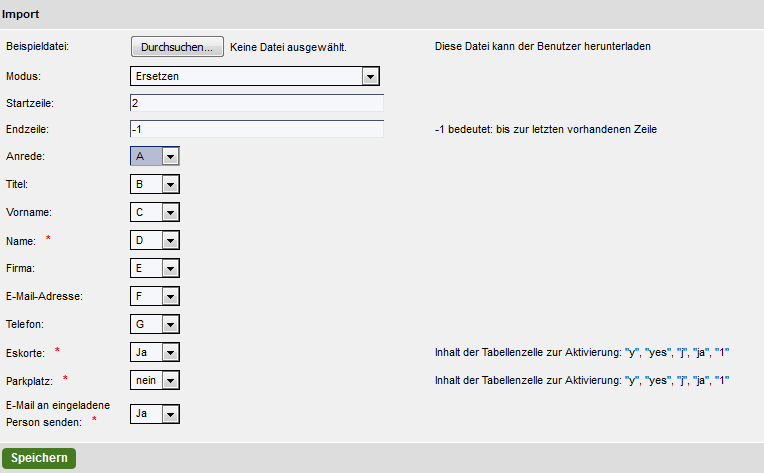Click the Anrede label
The height and width of the screenshot is (473, 764).
click(25, 156)
